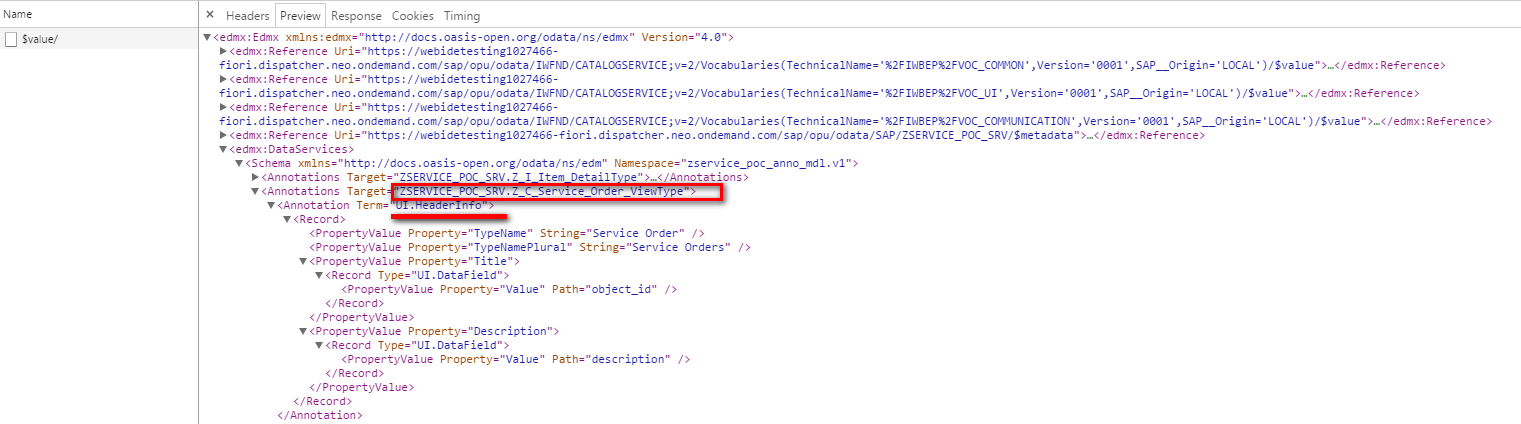1521x424 pixels.
Task: Select the Preview tab
Action: tap(301, 16)
